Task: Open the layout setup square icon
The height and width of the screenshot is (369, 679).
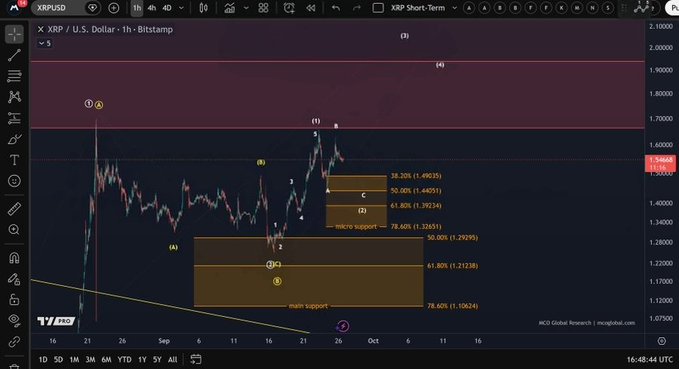Action: pos(378,8)
